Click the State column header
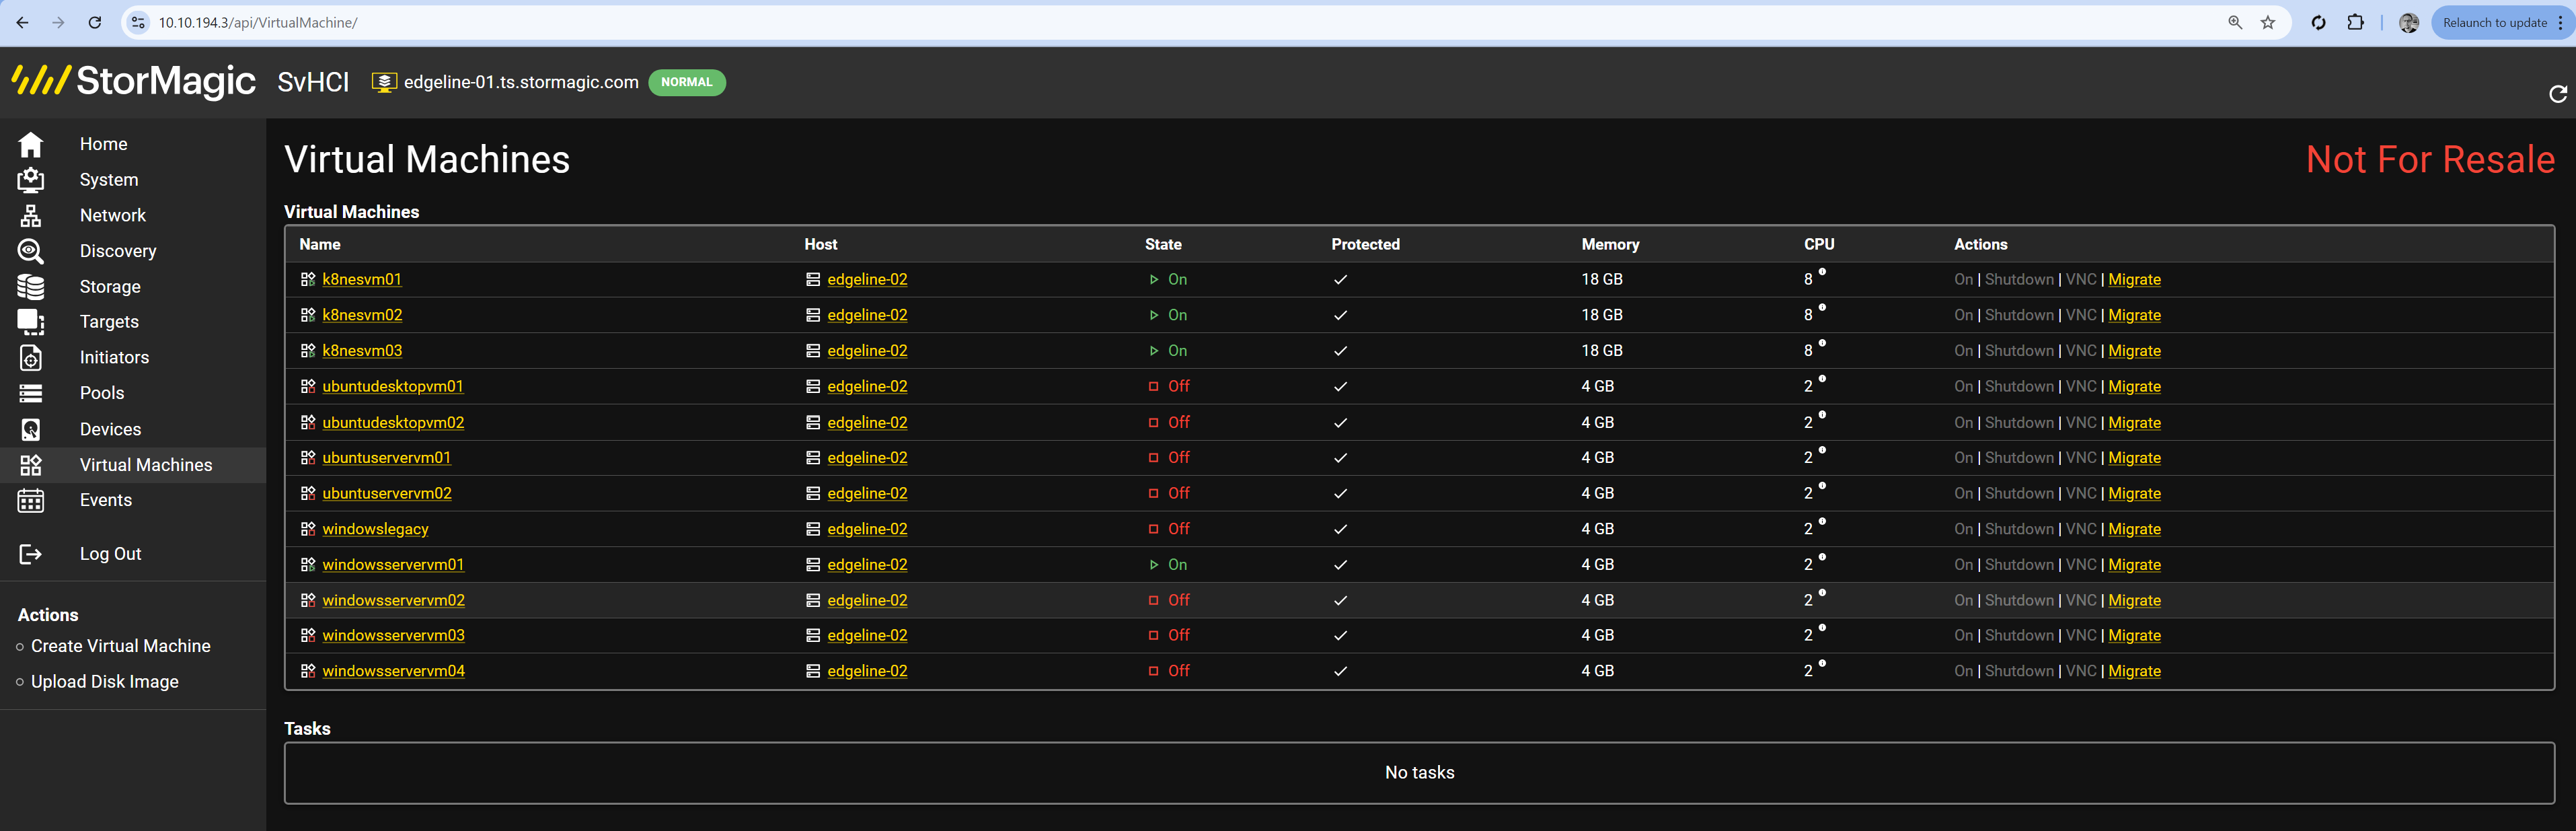Image resolution: width=2576 pixels, height=831 pixels. coord(1163,244)
